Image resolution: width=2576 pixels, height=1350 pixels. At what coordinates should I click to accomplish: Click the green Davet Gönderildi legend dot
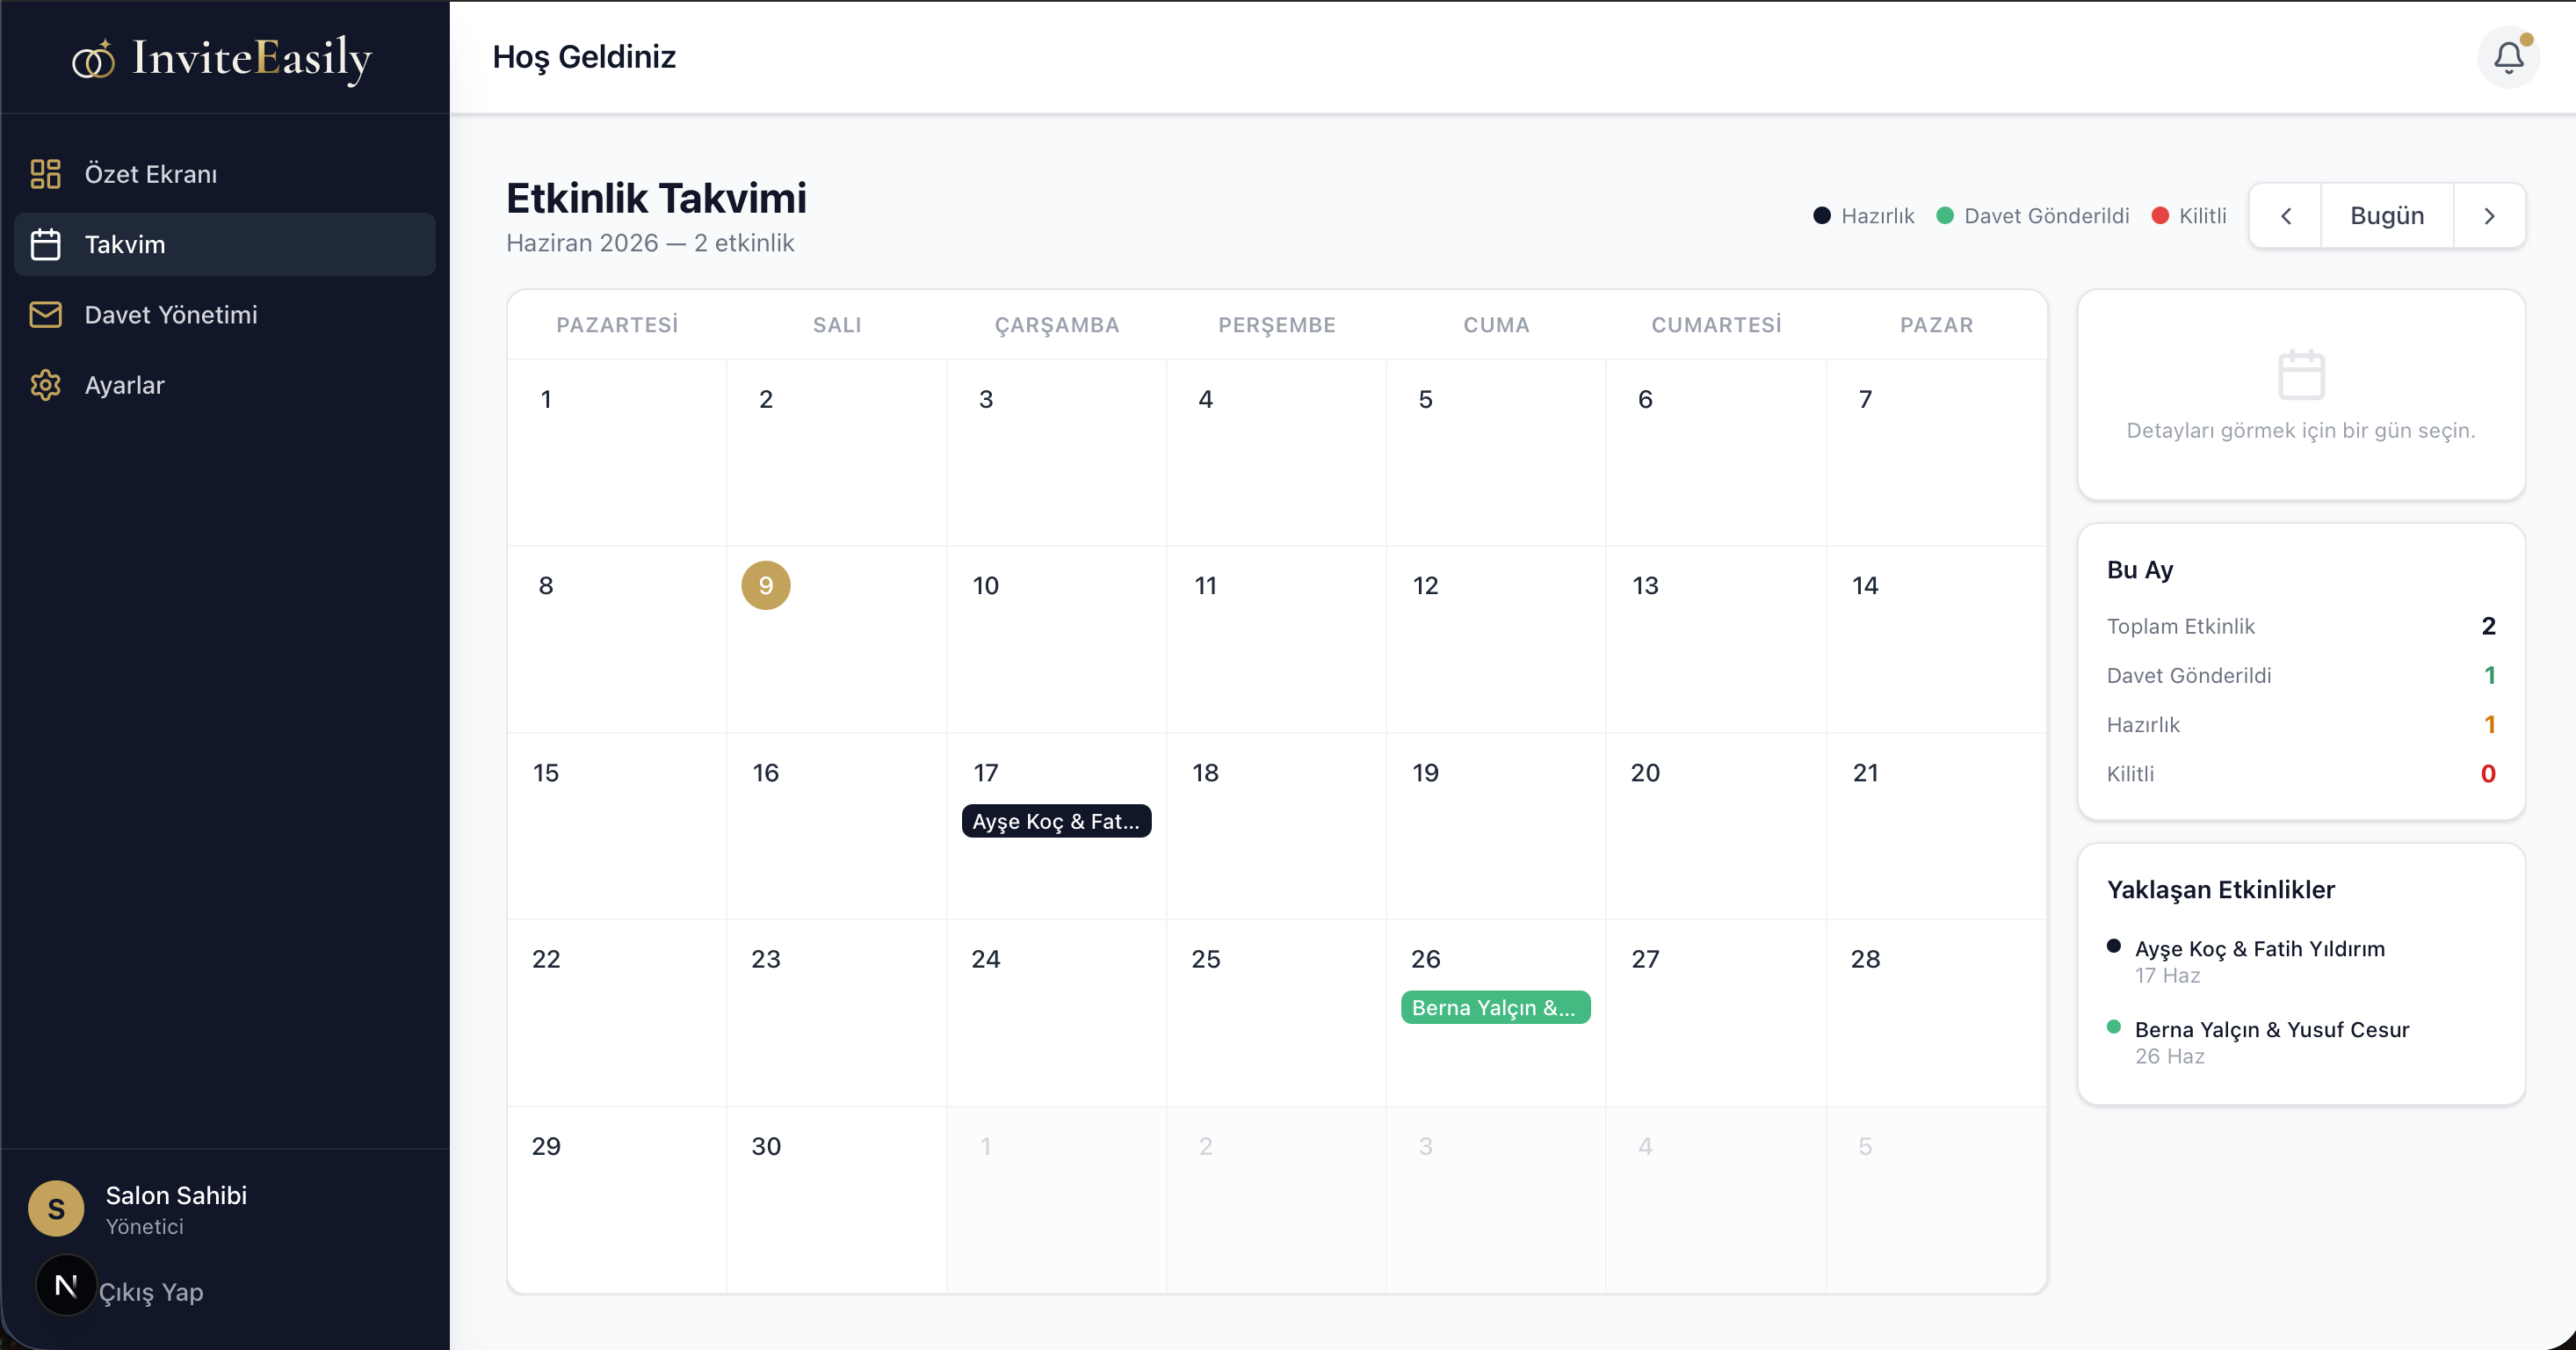coord(1945,216)
